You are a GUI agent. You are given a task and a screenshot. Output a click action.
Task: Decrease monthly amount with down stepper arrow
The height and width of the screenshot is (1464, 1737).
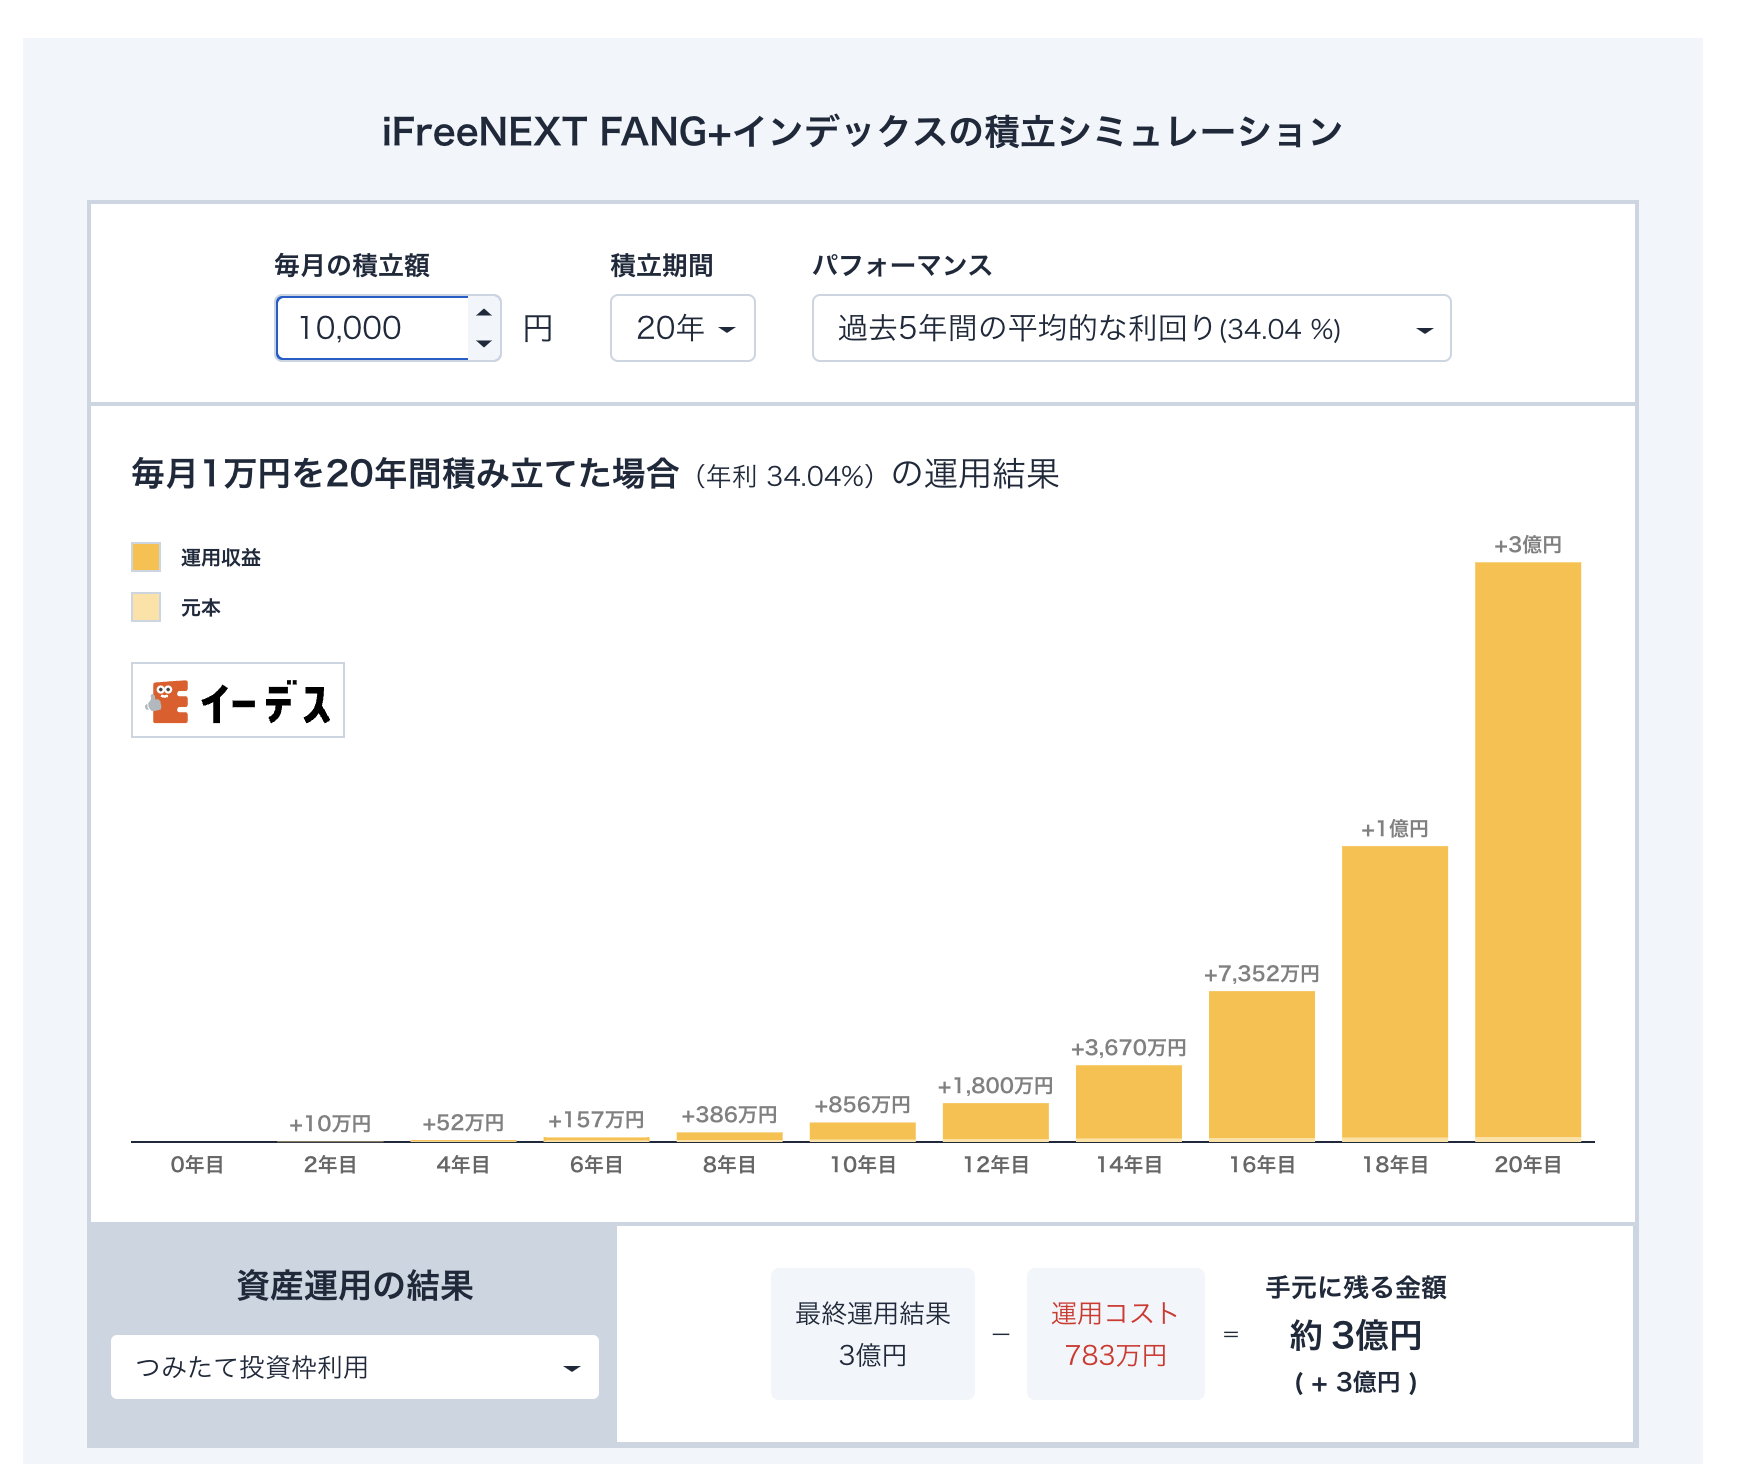click(x=484, y=343)
